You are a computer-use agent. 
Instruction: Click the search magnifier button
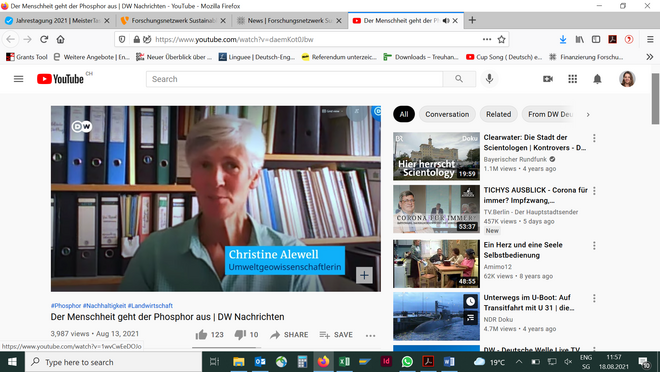pos(459,79)
